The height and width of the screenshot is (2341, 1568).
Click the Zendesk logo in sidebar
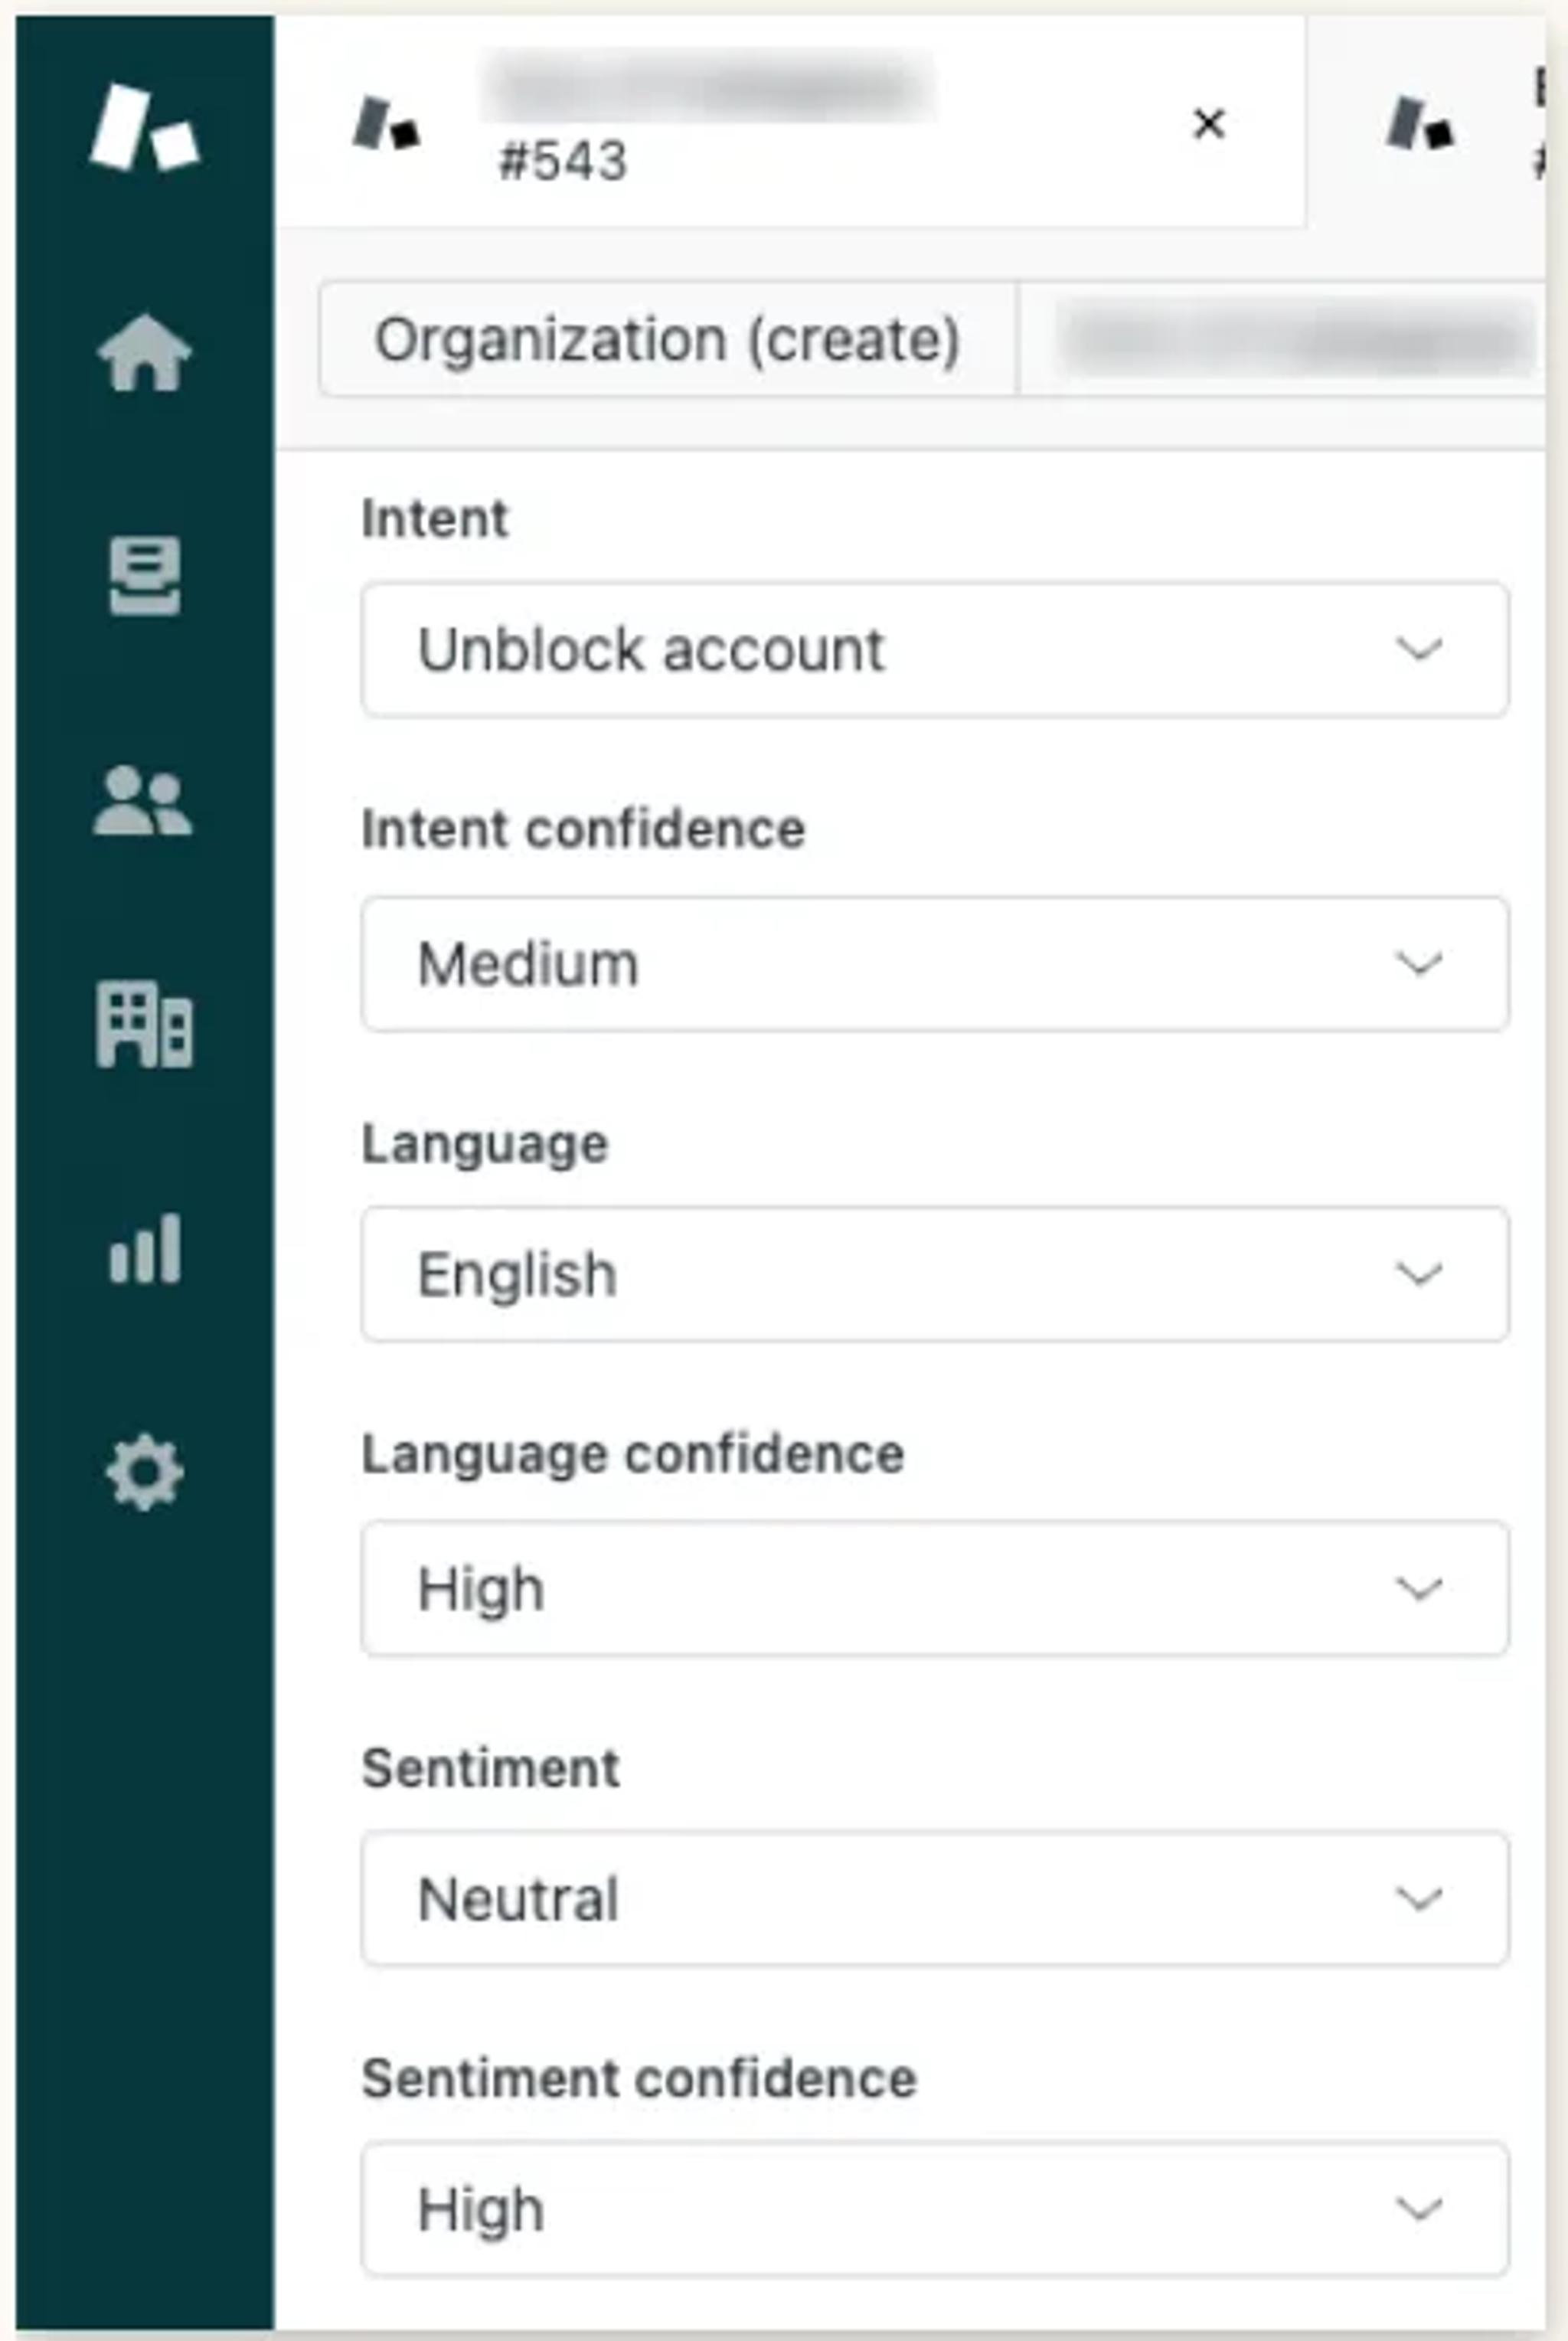tap(145, 128)
